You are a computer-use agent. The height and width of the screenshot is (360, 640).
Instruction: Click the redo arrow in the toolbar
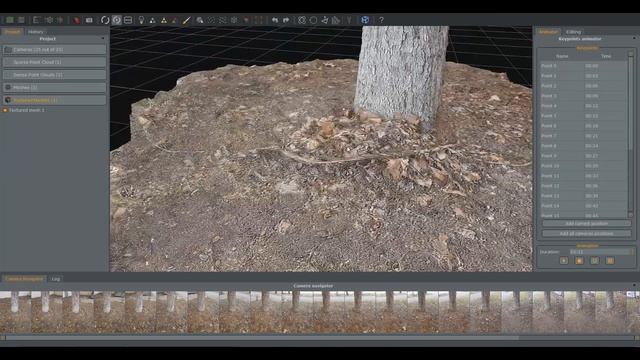click(x=286, y=20)
